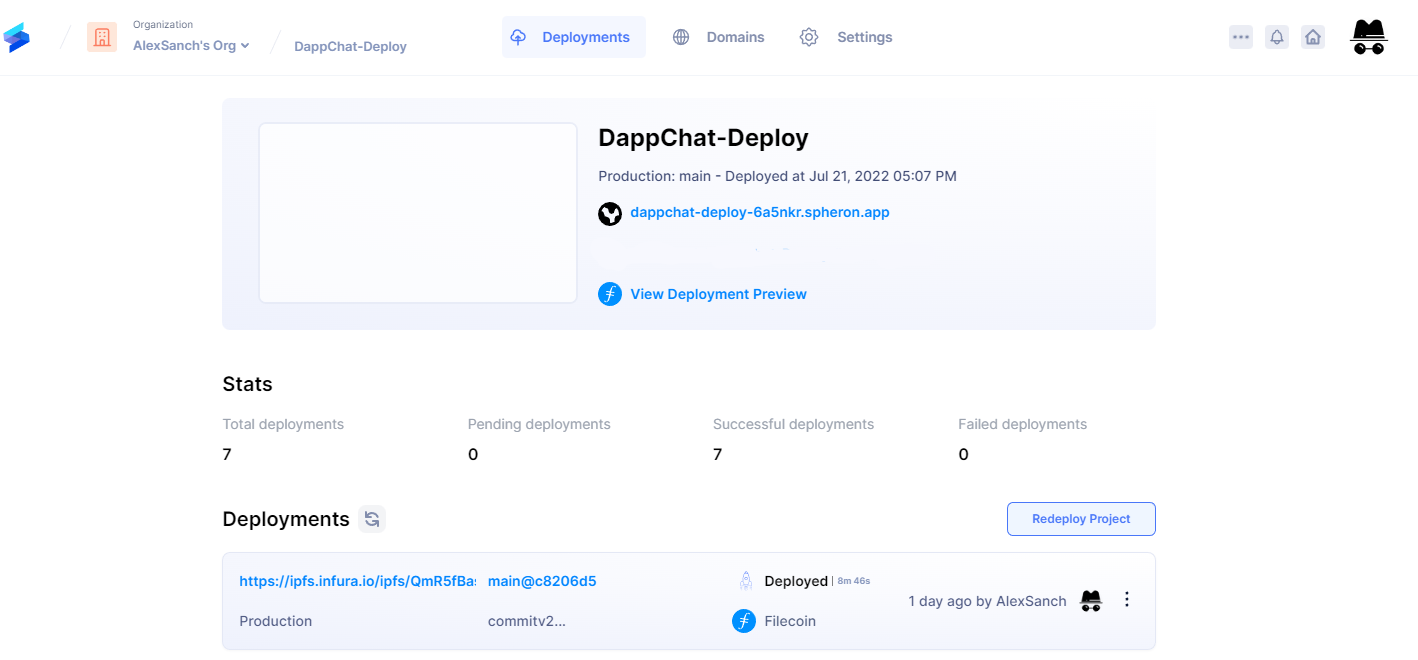
Task: Click the deployment preview thumbnail
Action: coord(418,213)
